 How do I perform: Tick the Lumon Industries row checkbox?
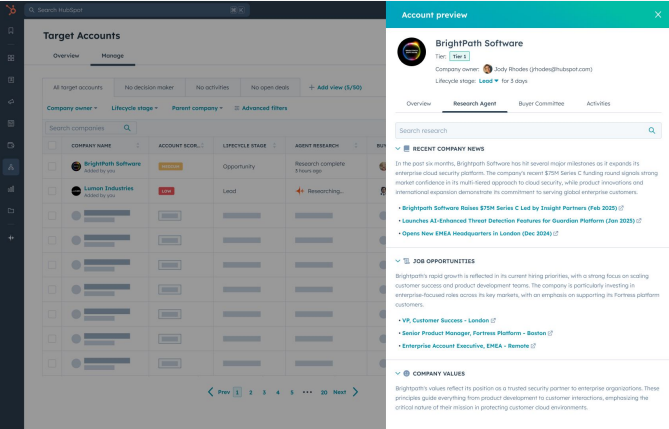click(53, 190)
